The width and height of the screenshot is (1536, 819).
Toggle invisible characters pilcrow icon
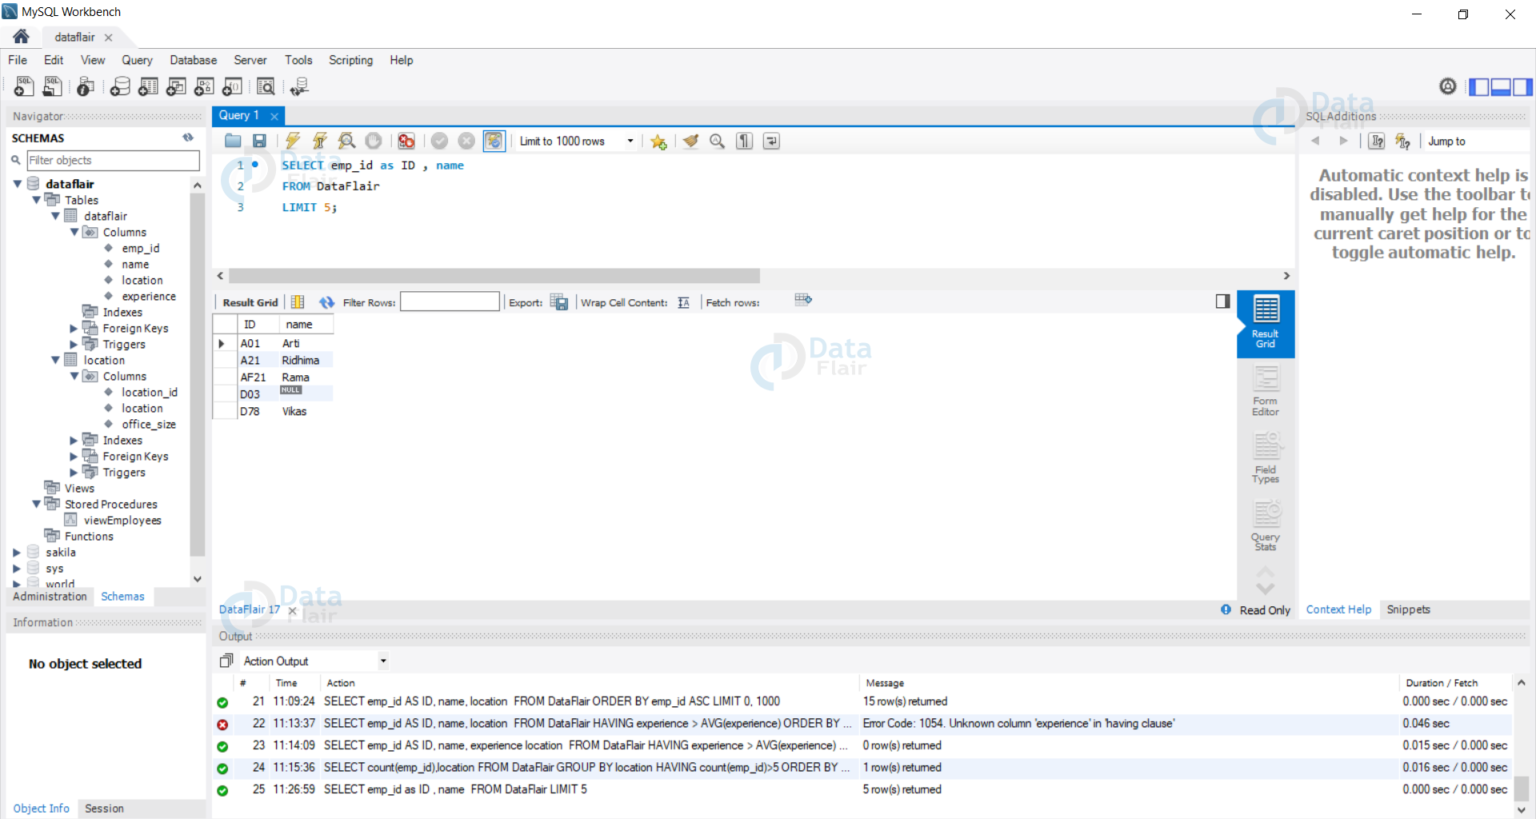coord(744,141)
